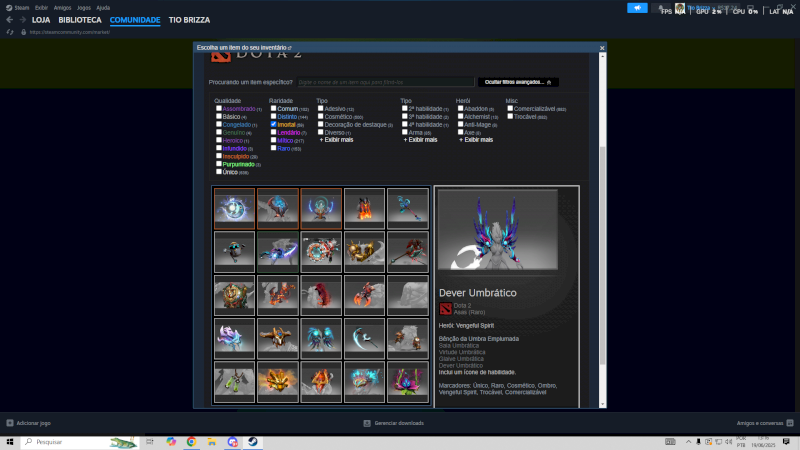
Task: Enable the Comercializável filter checkbox
Action: [510, 108]
